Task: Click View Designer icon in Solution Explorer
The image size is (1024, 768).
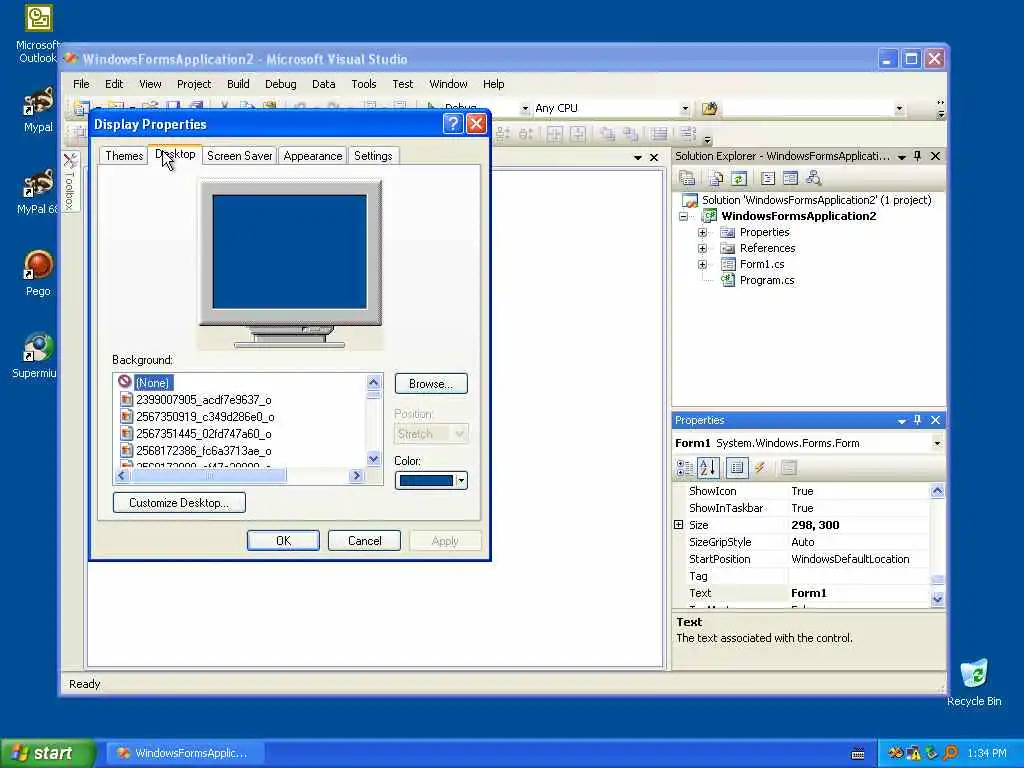Action: [x=790, y=178]
